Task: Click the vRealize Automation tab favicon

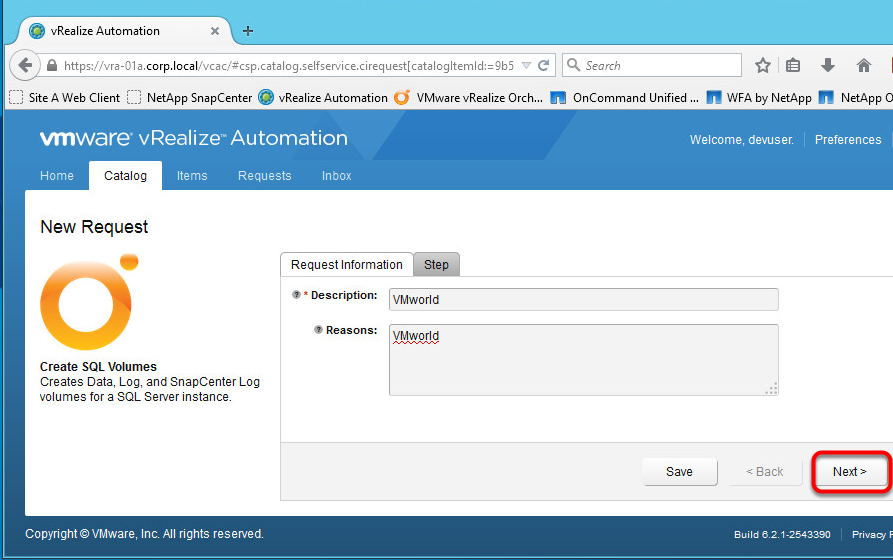Action: [x=37, y=31]
